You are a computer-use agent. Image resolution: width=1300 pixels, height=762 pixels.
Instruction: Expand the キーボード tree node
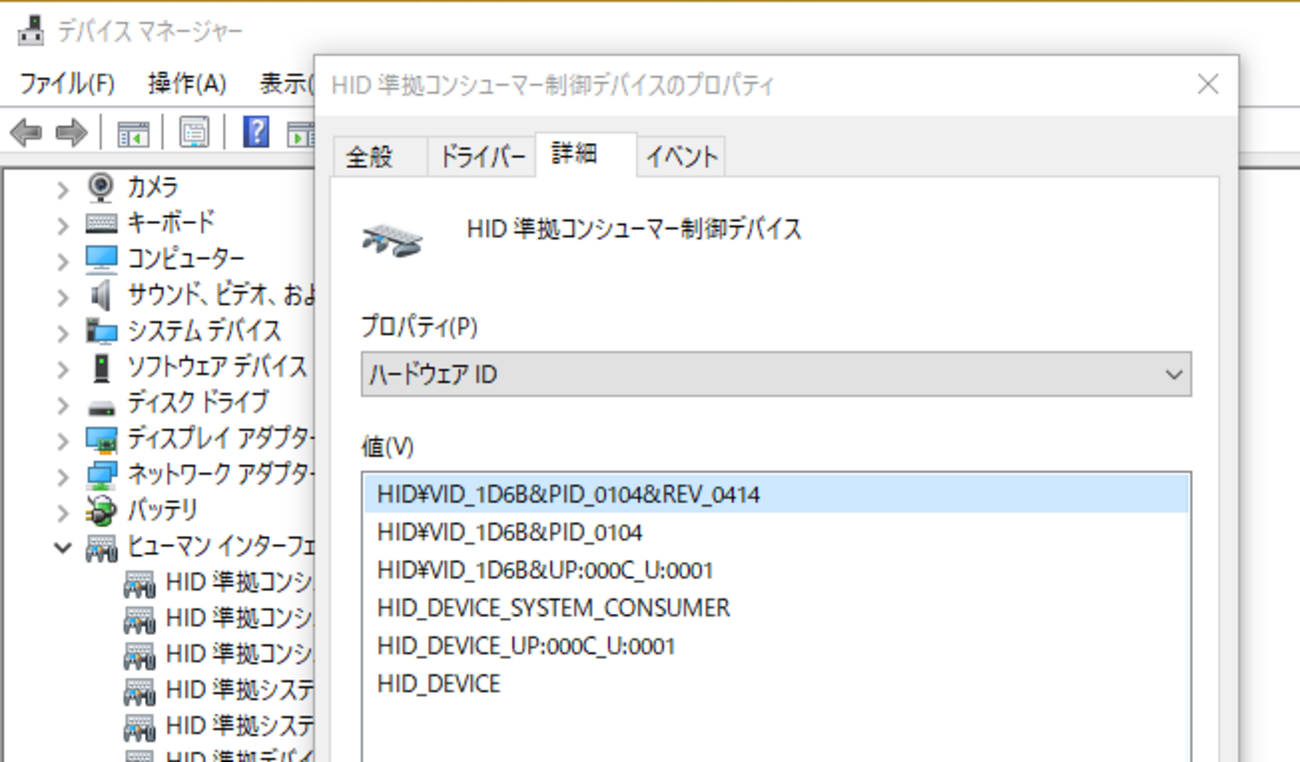(63, 224)
